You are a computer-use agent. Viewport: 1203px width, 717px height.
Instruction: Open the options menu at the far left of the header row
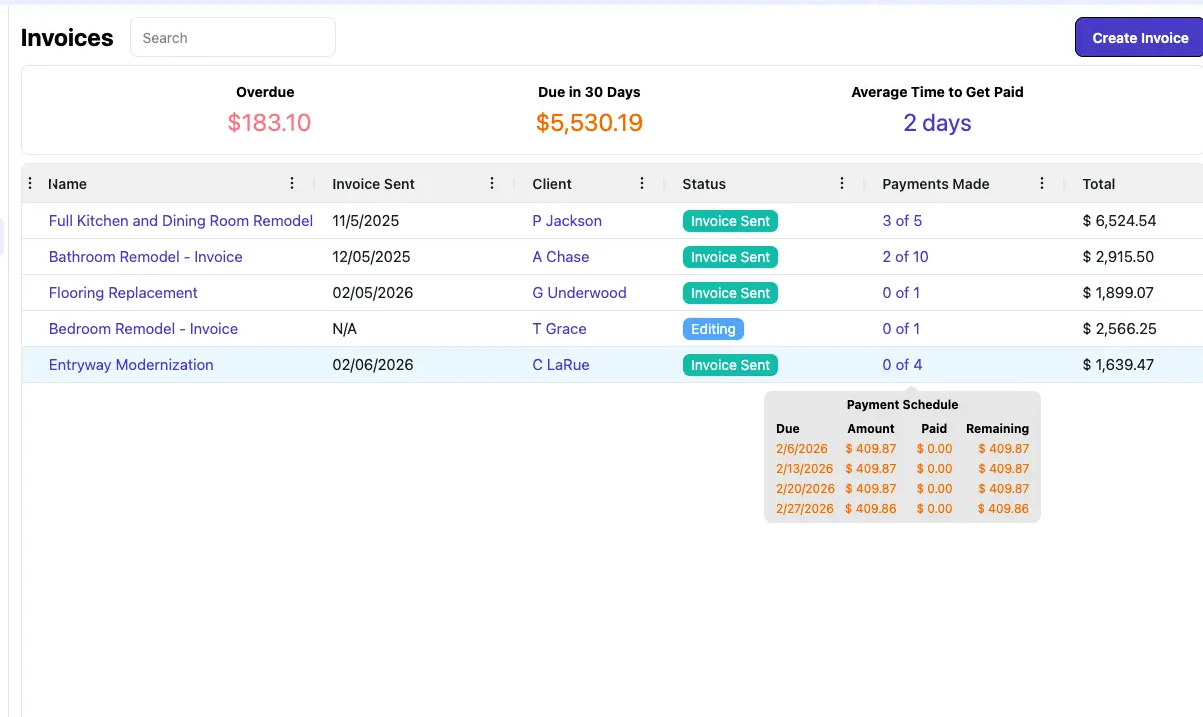click(x=30, y=184)
